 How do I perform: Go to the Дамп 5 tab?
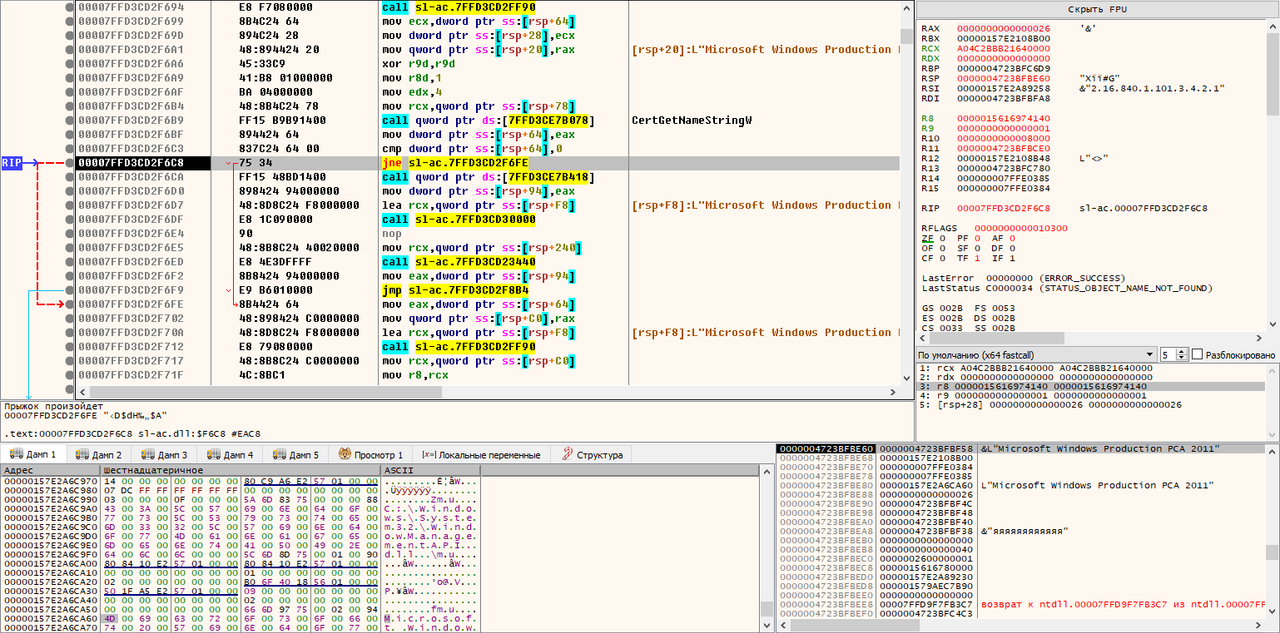click(x=295, y=454)
